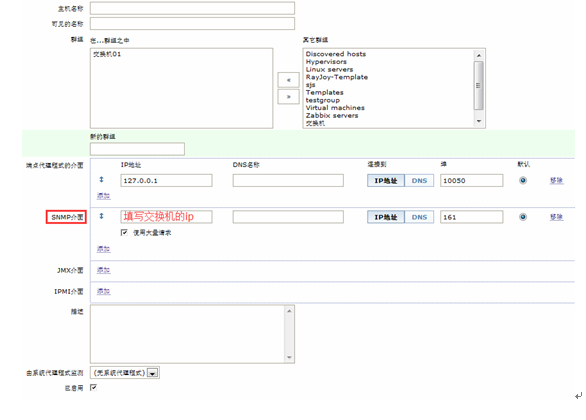Click scroll down arrow of groups list
This screenshot has height=420, width=586.
click(x=478, y=121)
